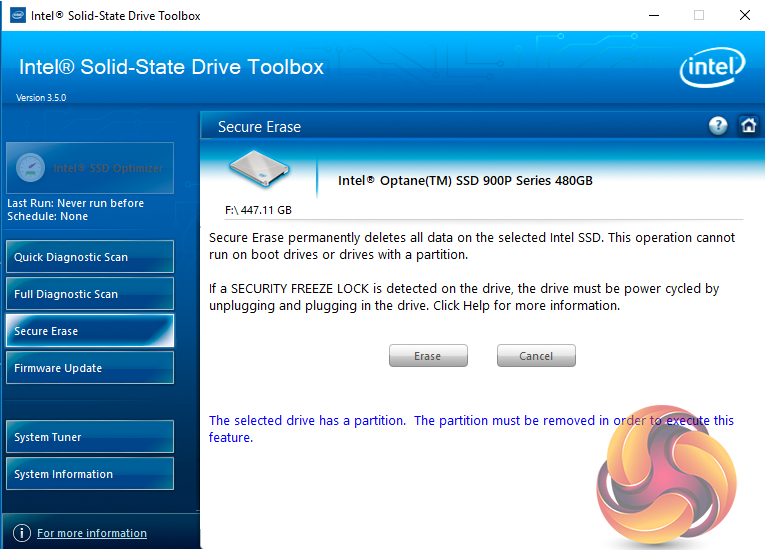Run the Quick Diagnostic Scan
This screenshot has width=765, height=550.
pos(90,256)
